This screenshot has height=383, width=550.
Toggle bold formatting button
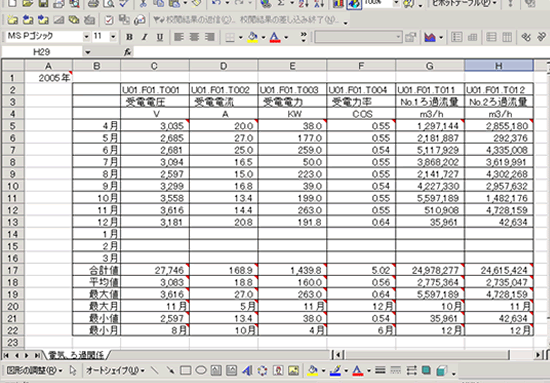click(129, 37)
